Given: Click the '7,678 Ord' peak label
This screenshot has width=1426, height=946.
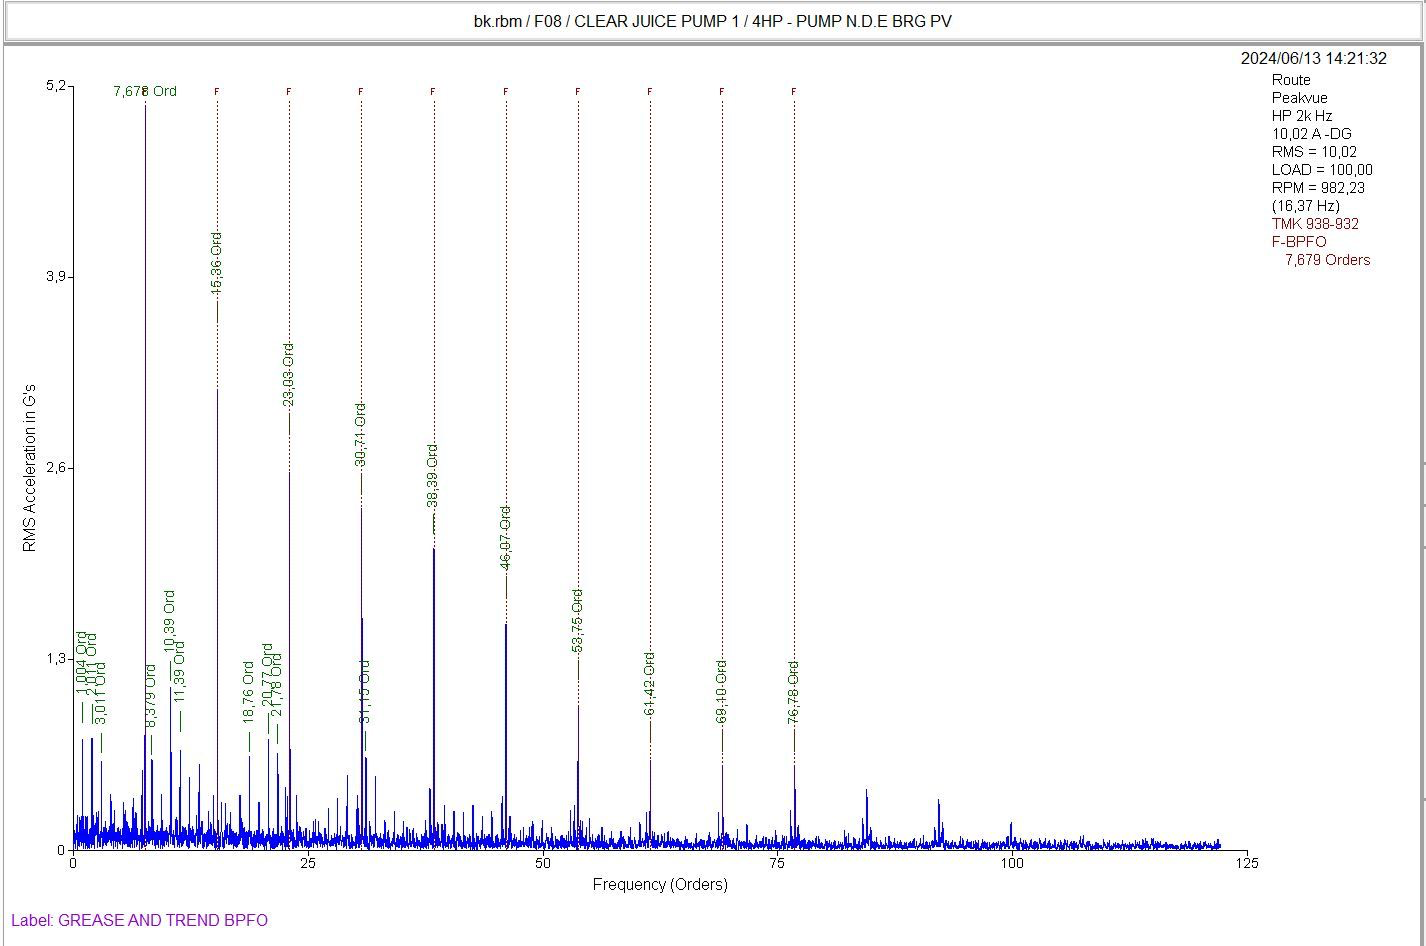Looking at the screenshot, I should tap(145, 91).
